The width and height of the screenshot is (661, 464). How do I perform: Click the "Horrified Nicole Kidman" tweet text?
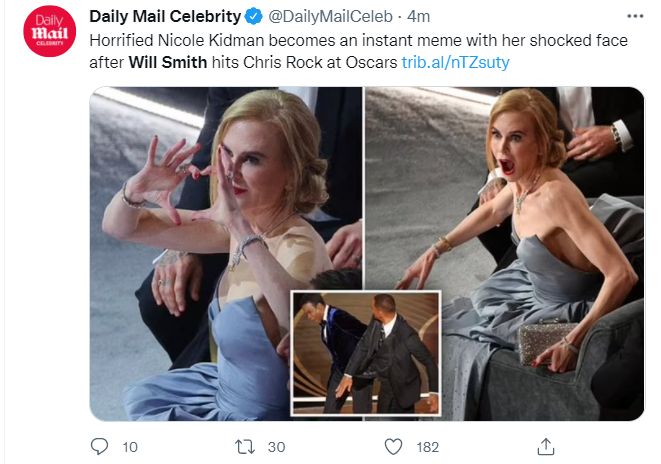coord(180,40)
